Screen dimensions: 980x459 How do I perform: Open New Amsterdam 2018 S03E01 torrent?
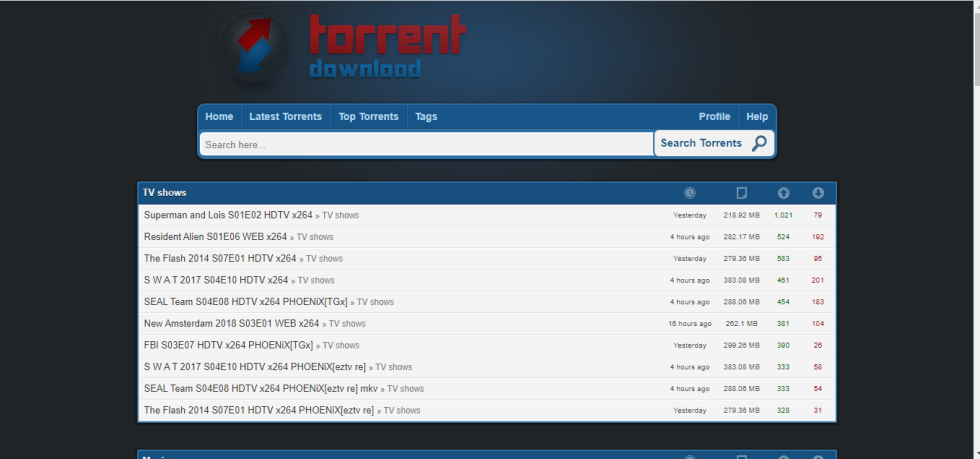[231, 324]
